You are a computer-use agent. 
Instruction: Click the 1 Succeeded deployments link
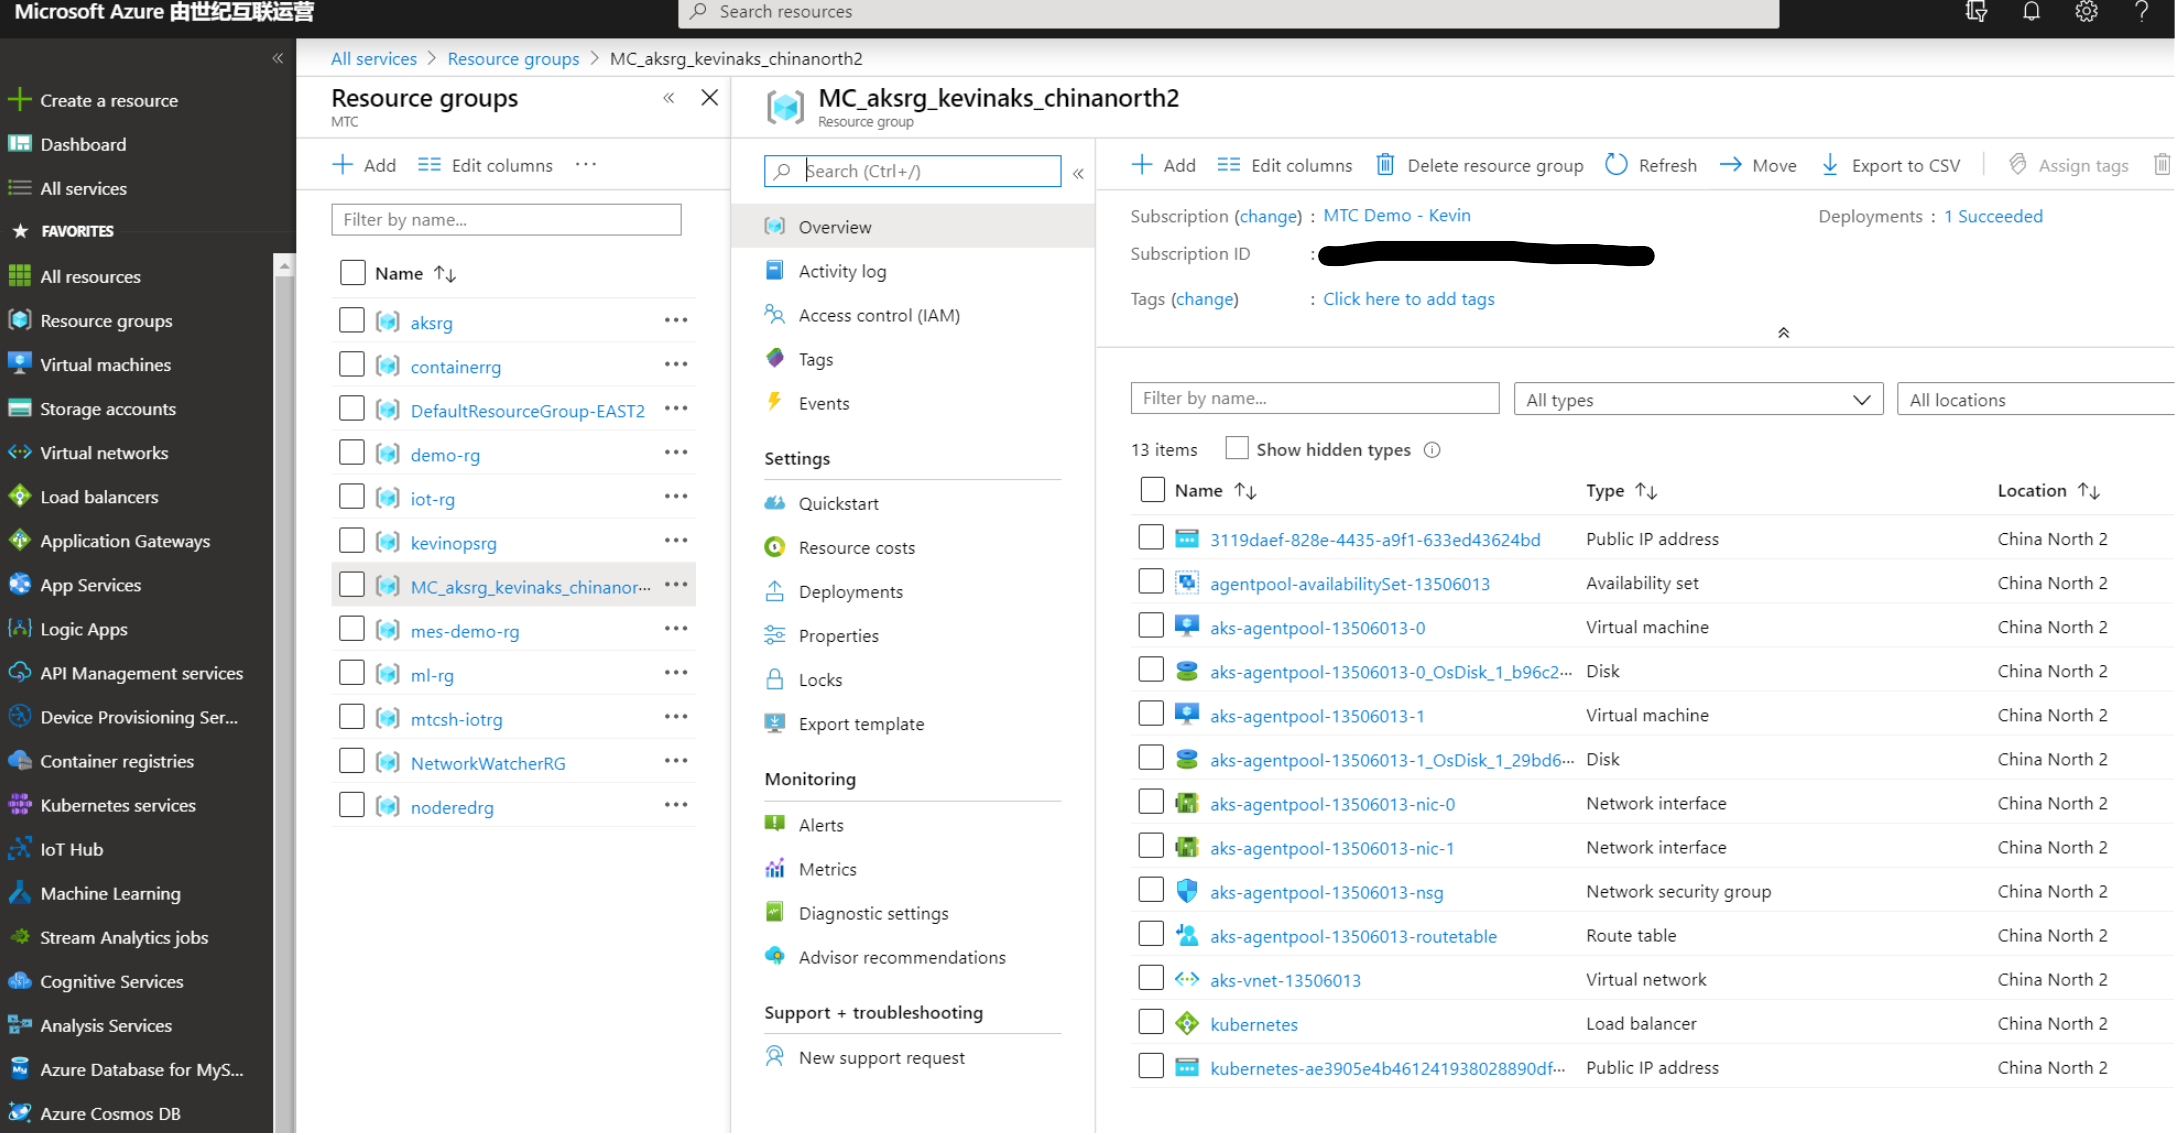(x=1992, y=216)
